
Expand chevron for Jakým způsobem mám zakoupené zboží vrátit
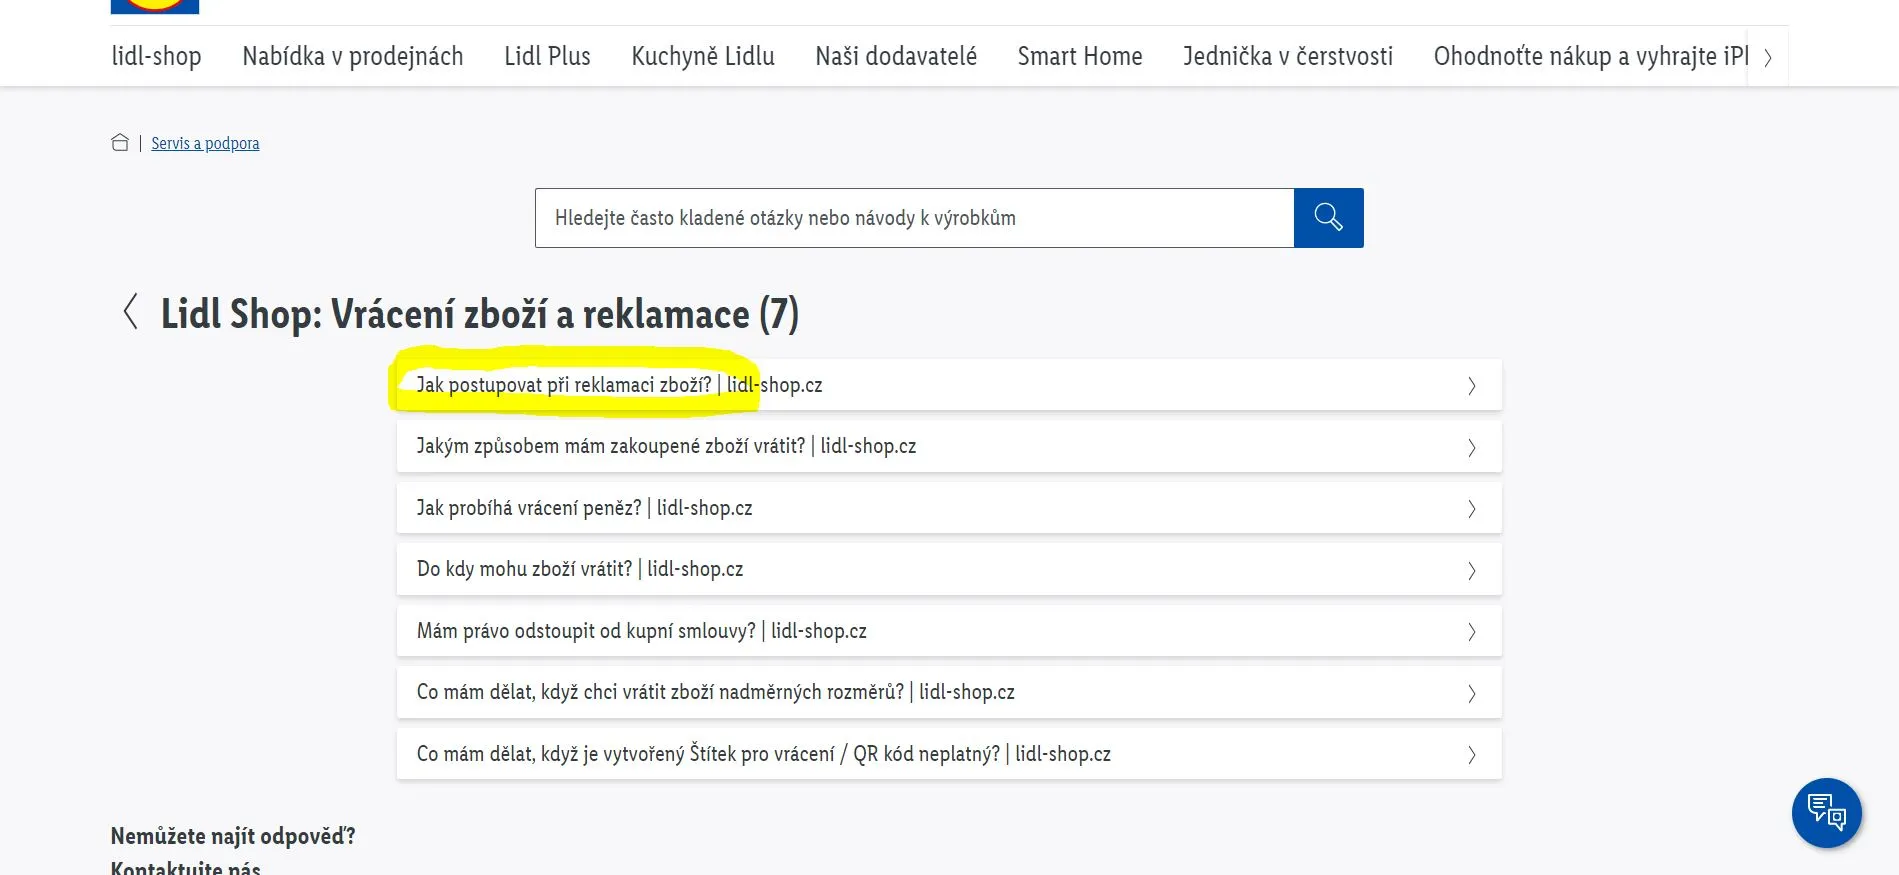1471,447
